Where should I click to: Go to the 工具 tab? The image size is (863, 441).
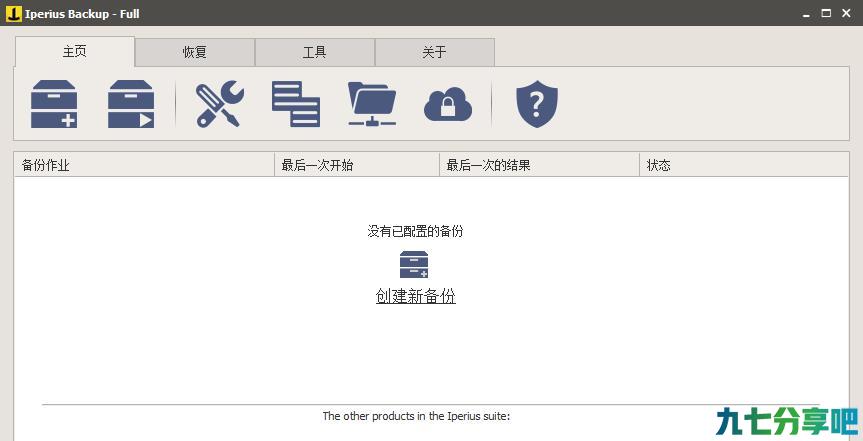[315, 52]
